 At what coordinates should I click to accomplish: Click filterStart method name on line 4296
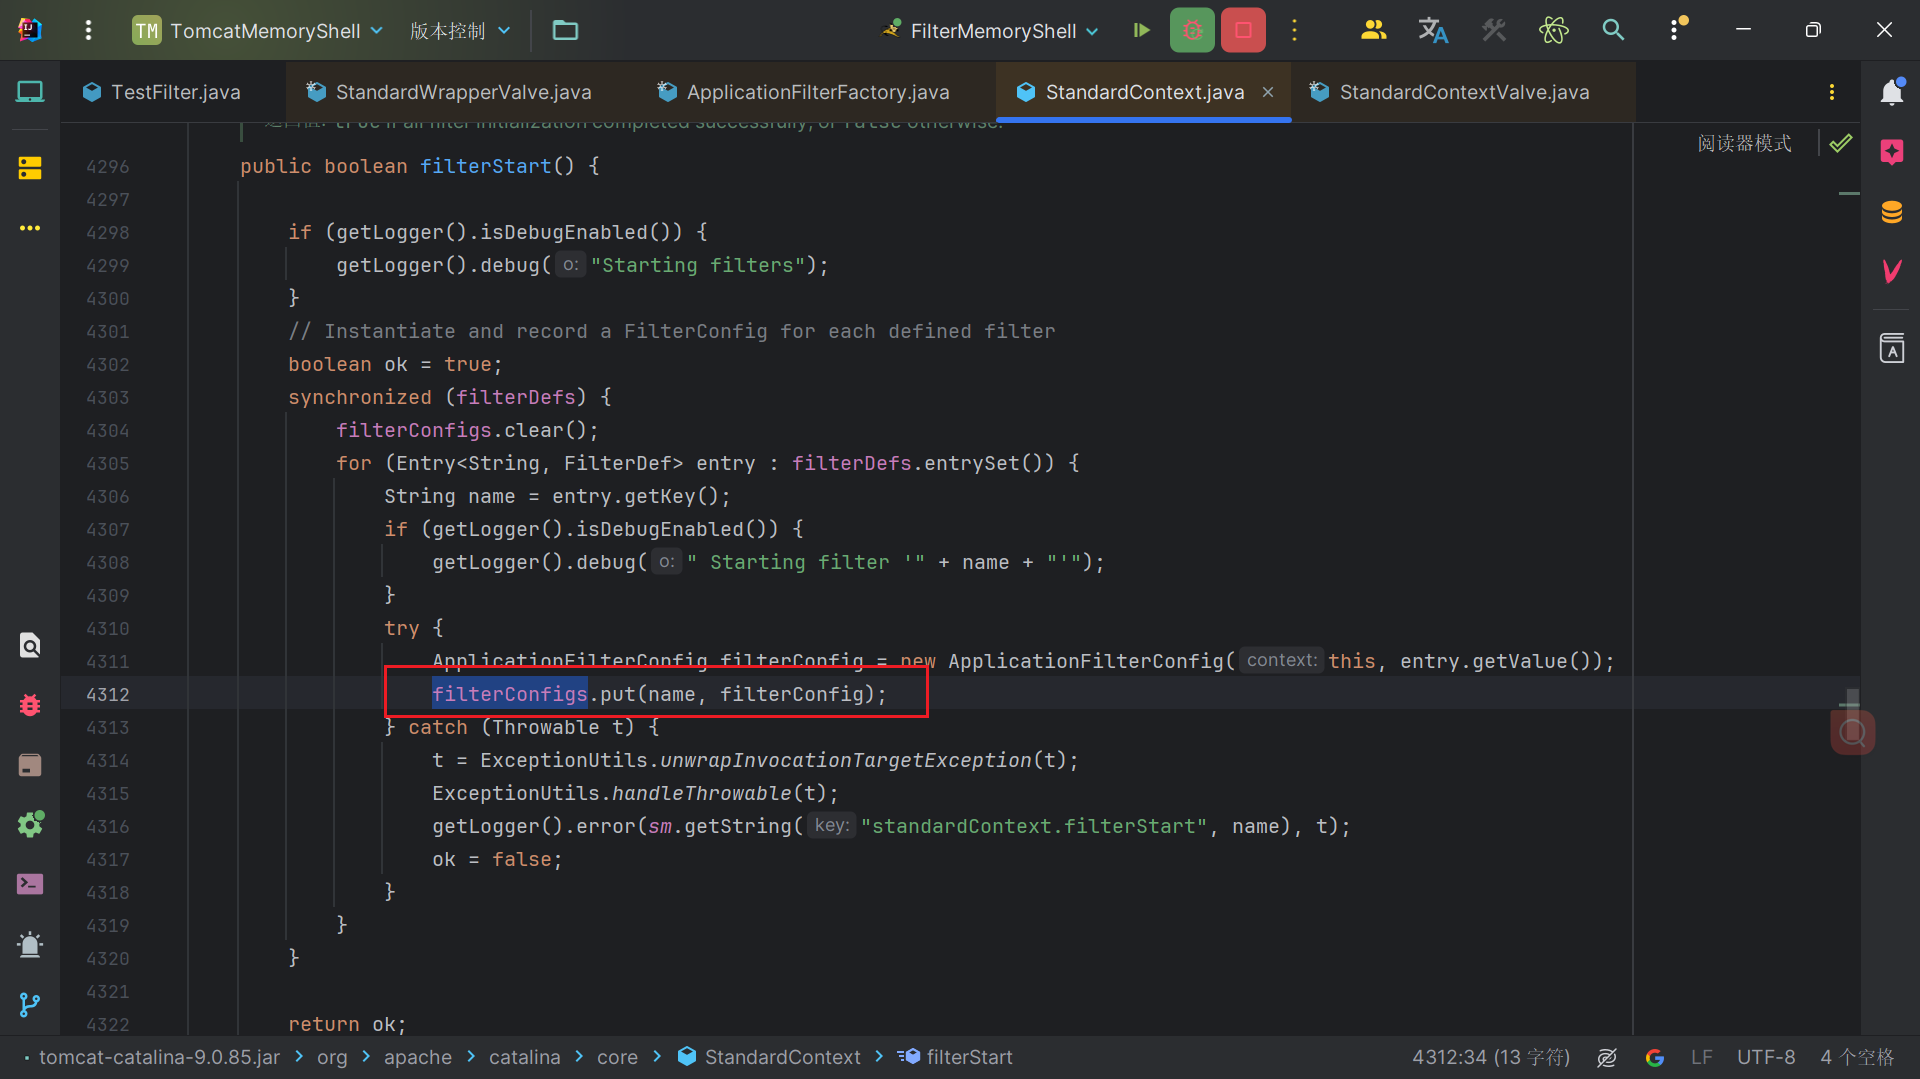(485, 166)
